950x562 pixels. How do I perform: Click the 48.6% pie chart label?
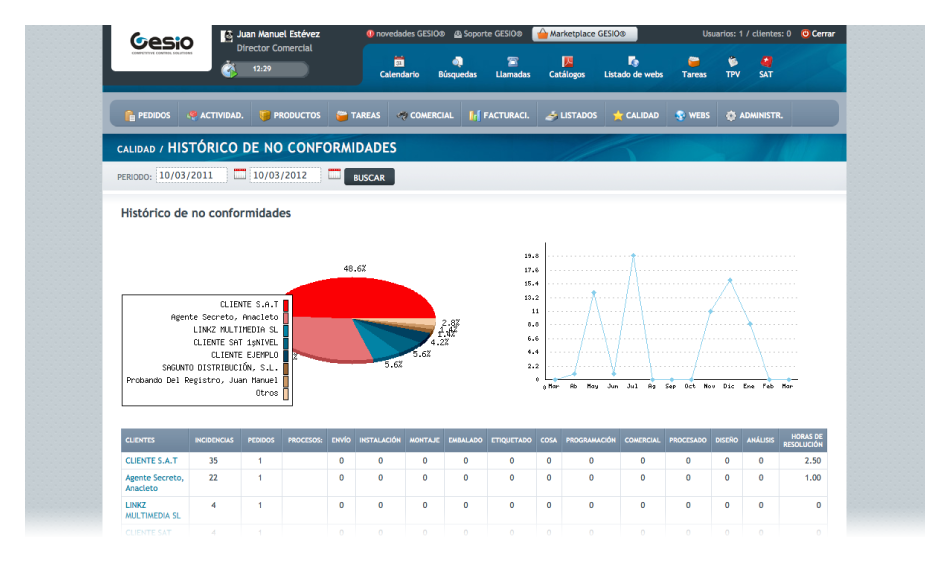(x=355, y=268)
